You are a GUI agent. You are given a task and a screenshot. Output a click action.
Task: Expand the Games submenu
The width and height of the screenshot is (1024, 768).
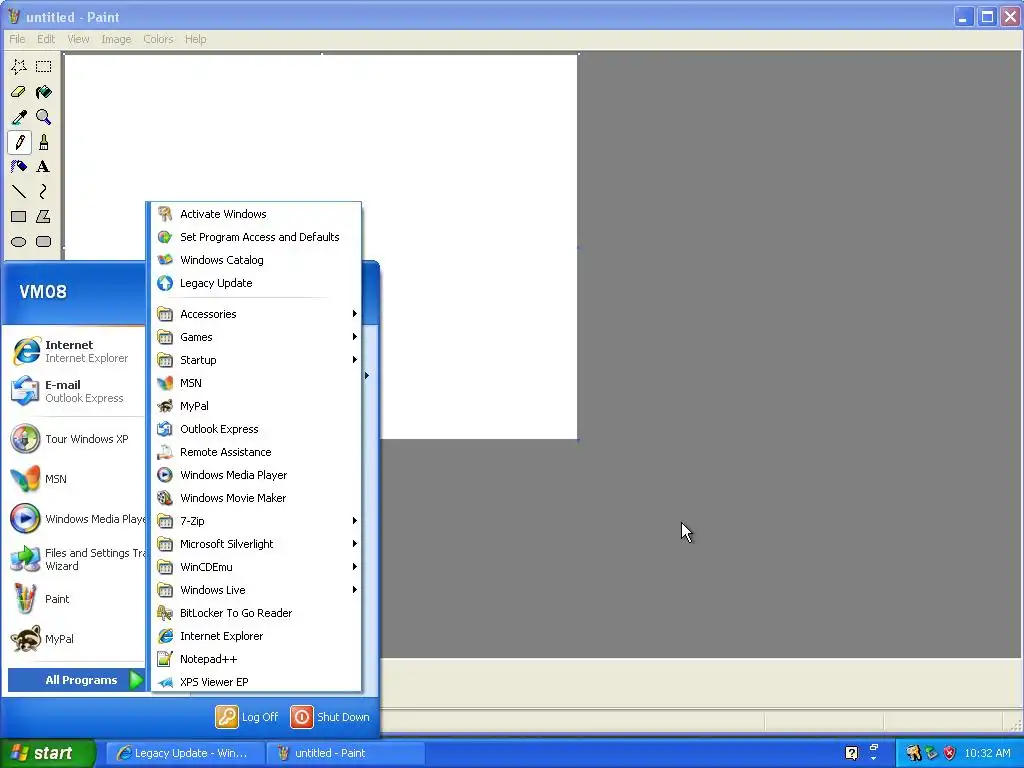pos(257,337)
